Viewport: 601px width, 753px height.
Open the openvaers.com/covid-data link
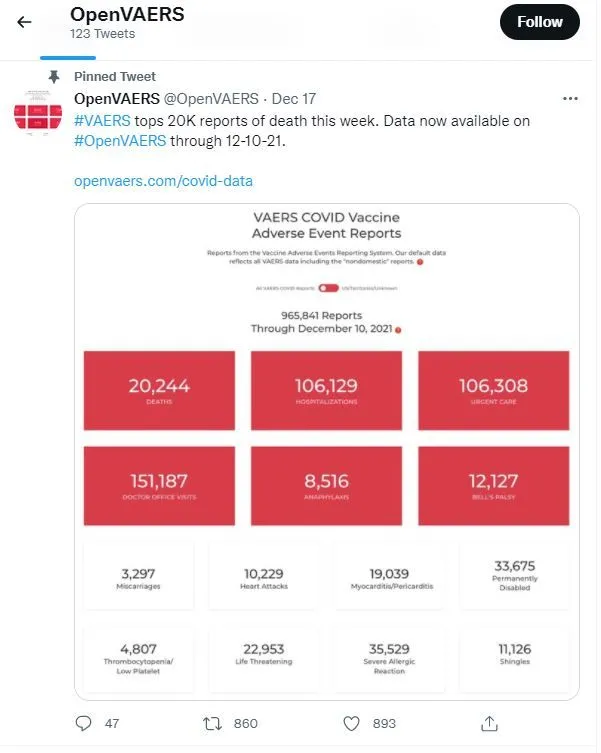coord(163,181)
